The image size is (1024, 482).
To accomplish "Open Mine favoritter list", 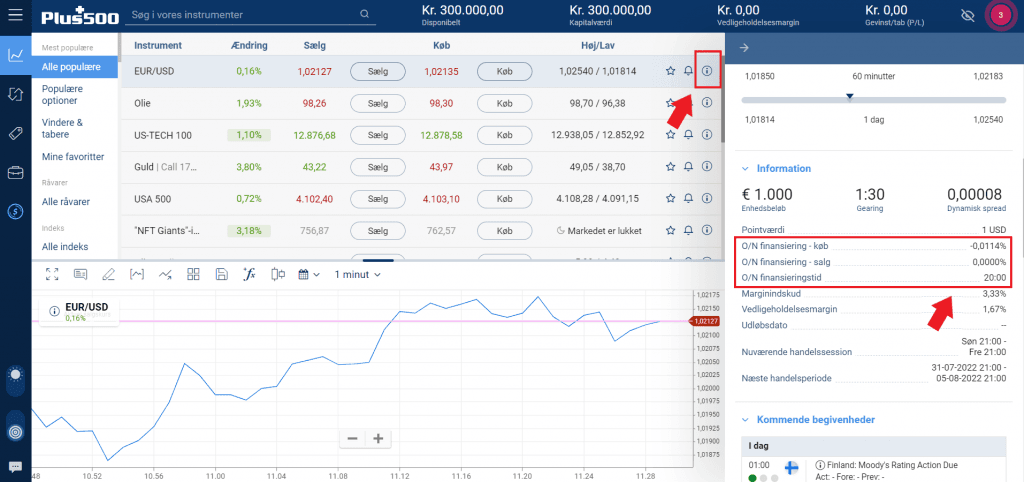I will (x=72, y=157).
